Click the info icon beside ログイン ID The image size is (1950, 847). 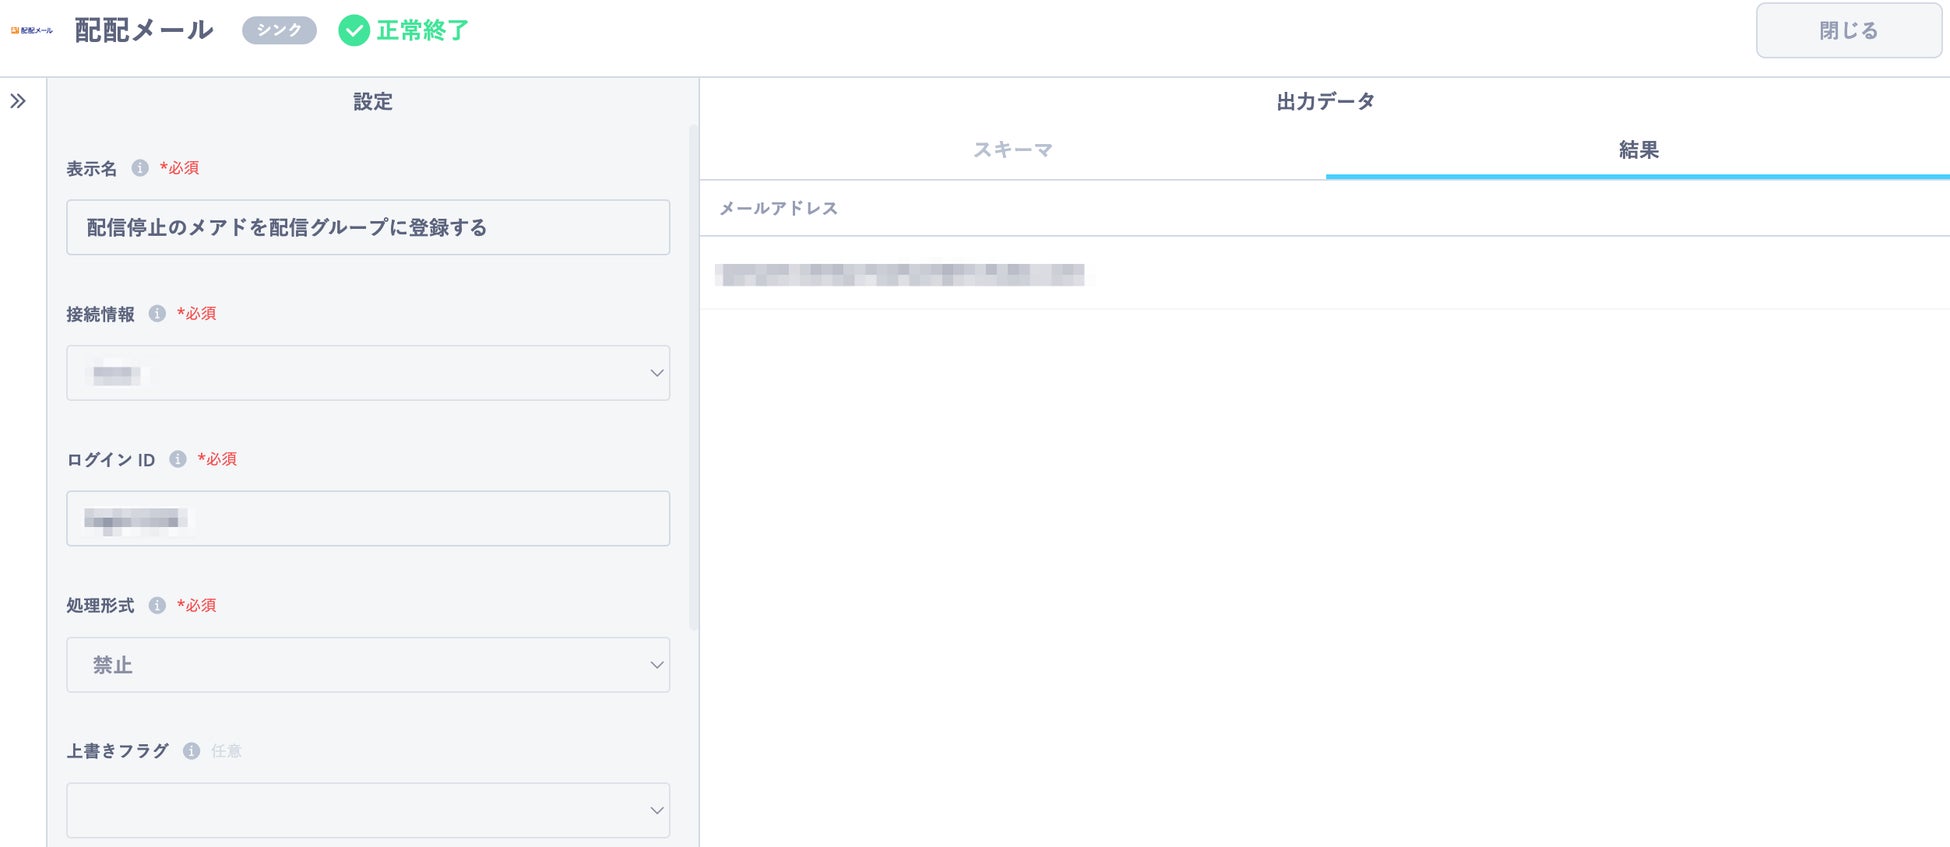(178, 459)
